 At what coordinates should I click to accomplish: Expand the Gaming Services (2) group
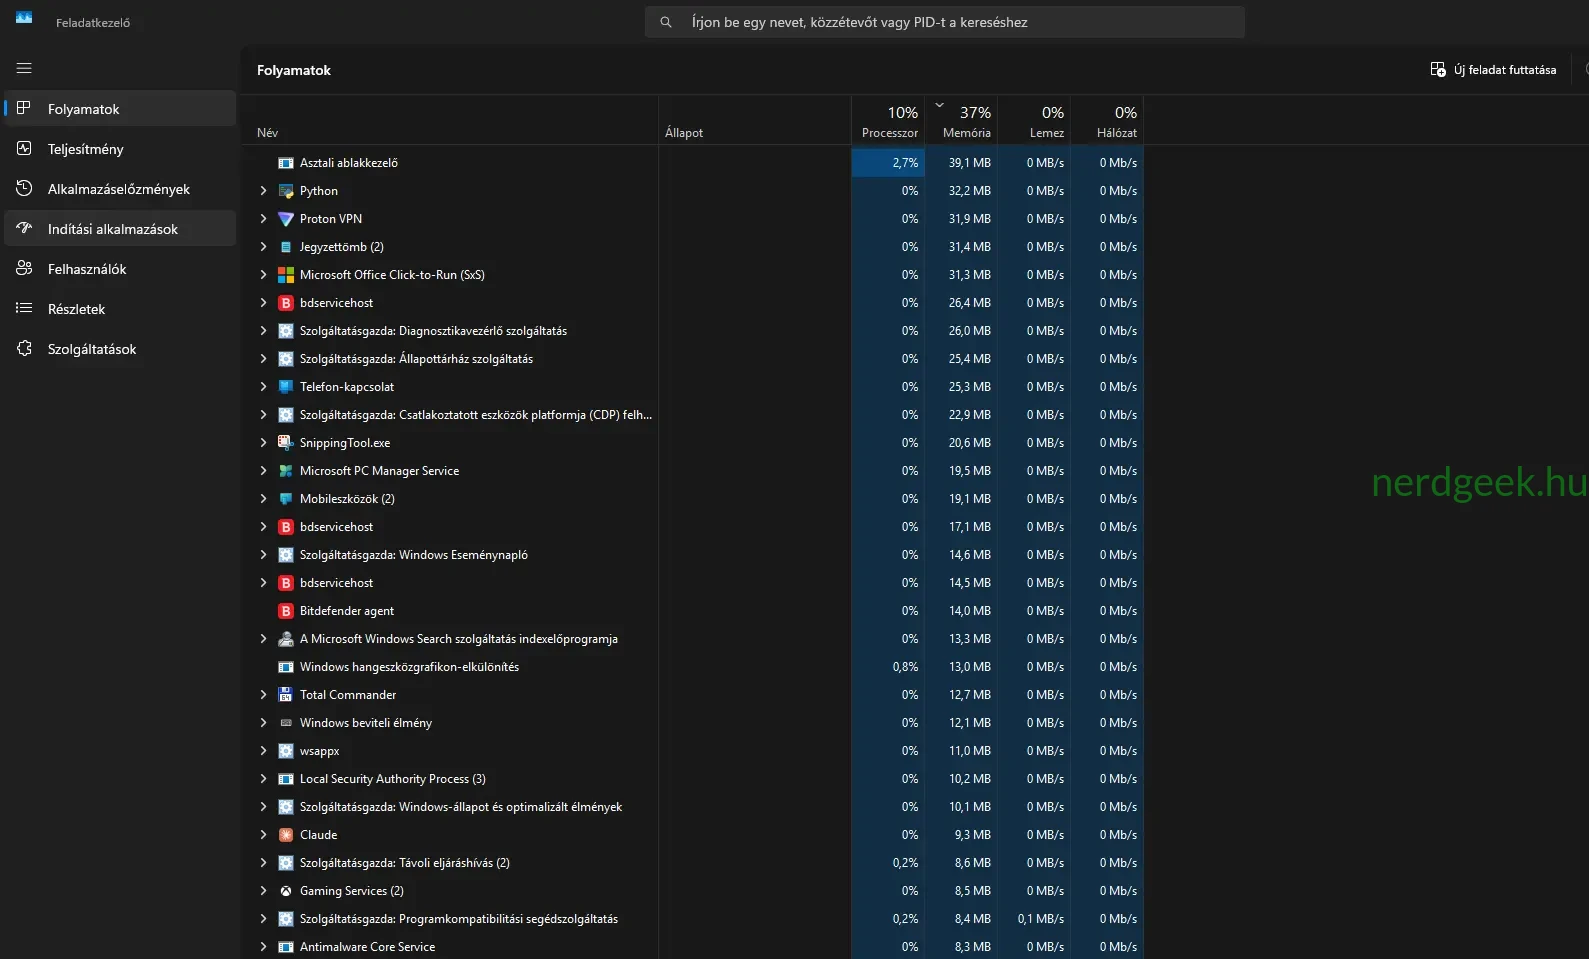coord(263,891)
